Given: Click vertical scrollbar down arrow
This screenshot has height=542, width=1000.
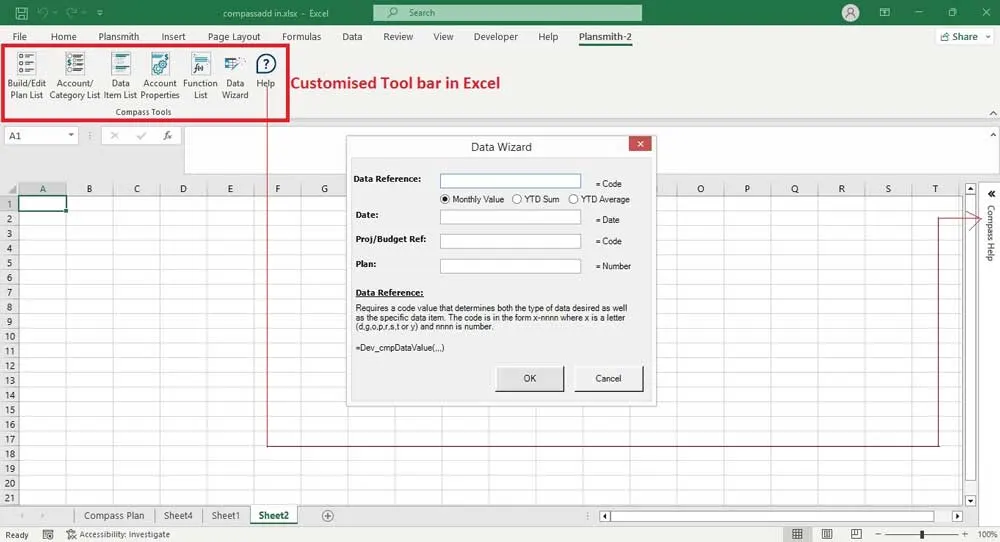Looking at the screenshot, I should coord(970,501).
